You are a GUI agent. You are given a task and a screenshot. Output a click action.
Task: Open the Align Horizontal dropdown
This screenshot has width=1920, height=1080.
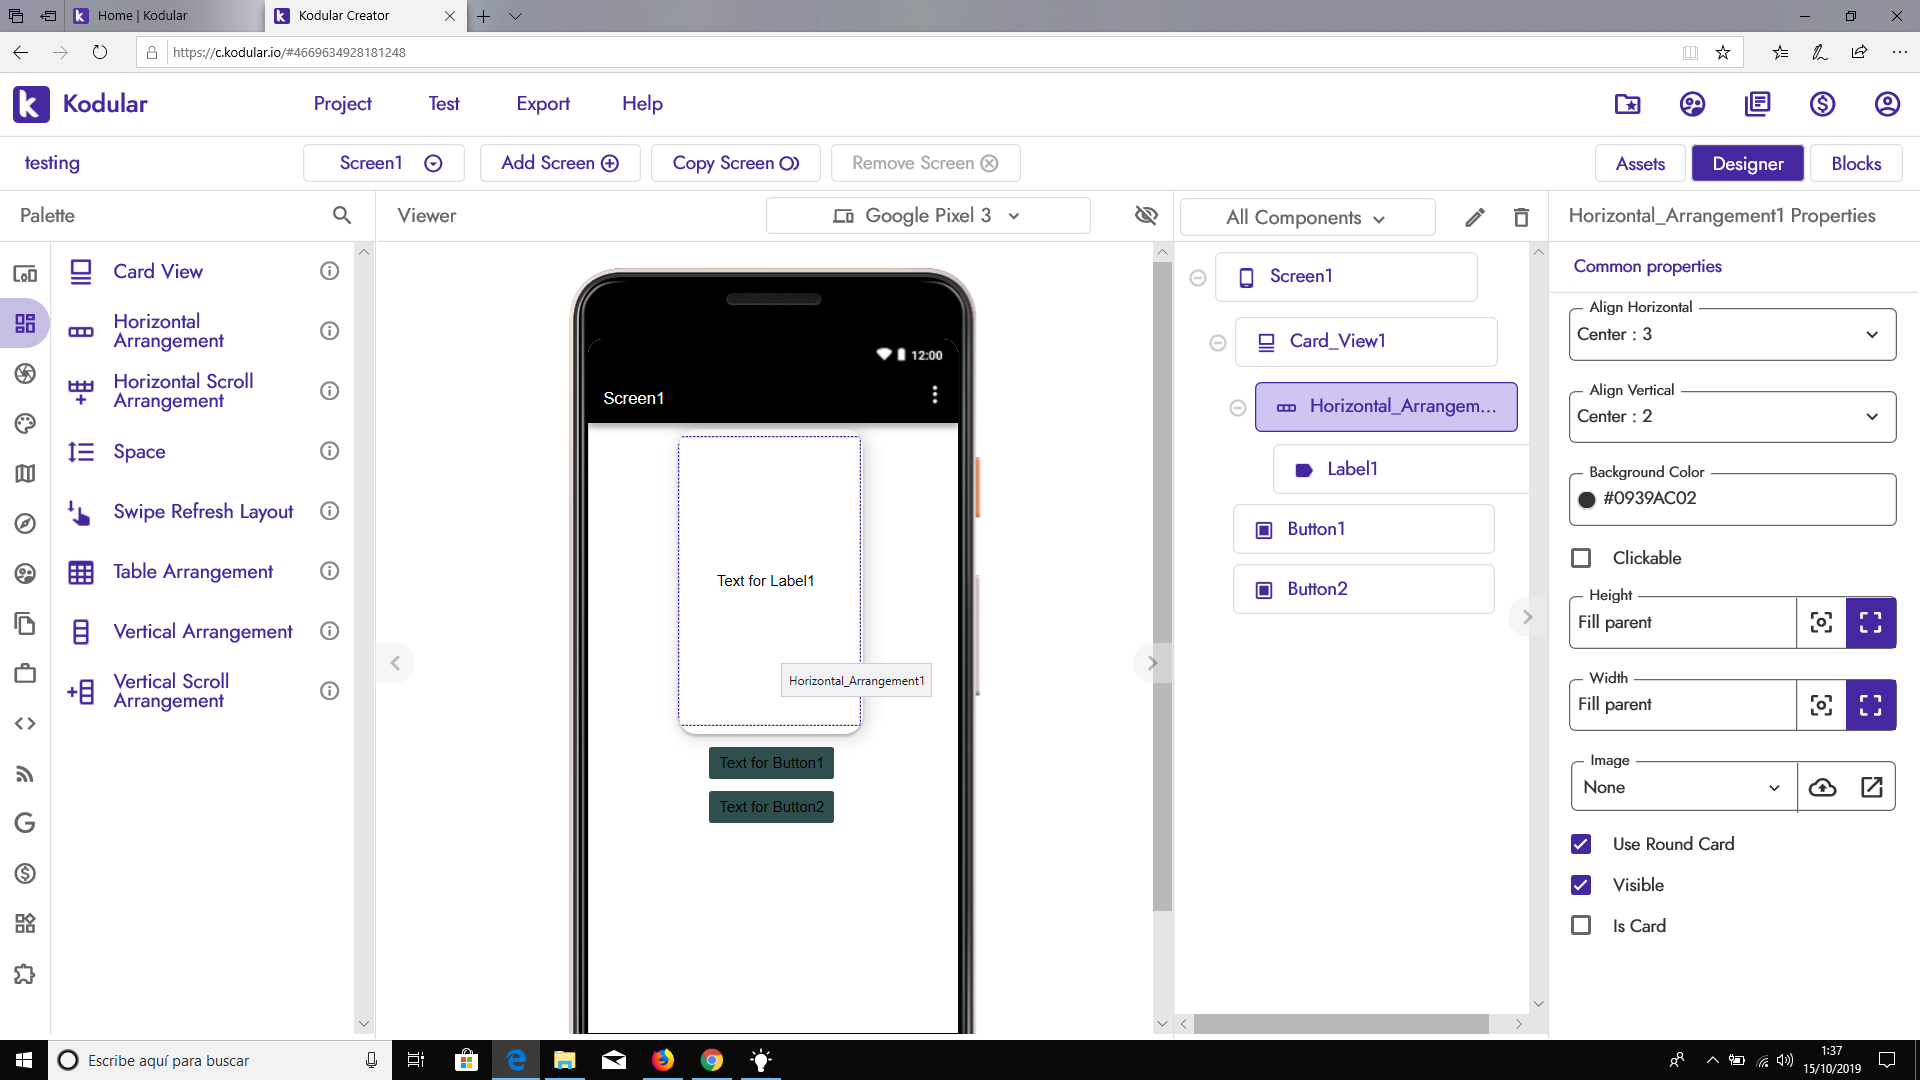(x=1731, y=335)
